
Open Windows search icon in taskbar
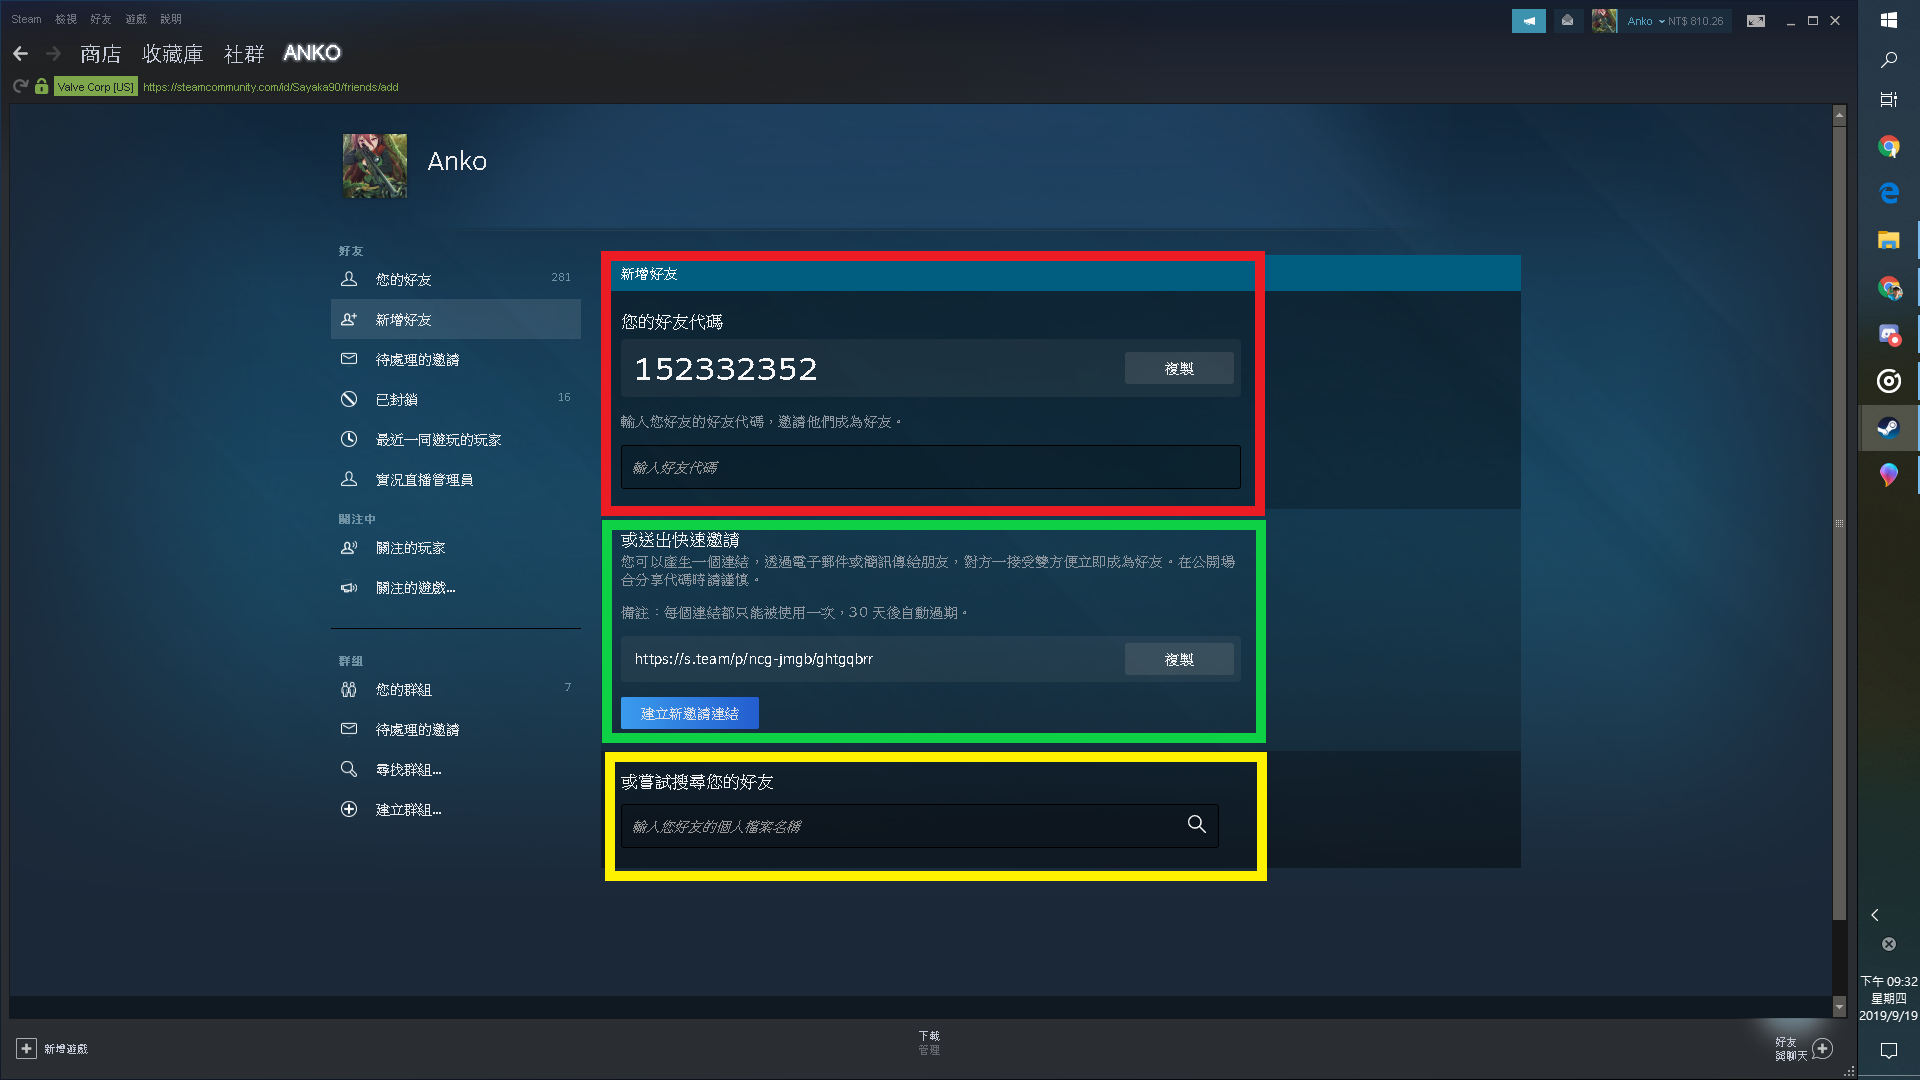pyautogui.click(x=1888, y=60)
